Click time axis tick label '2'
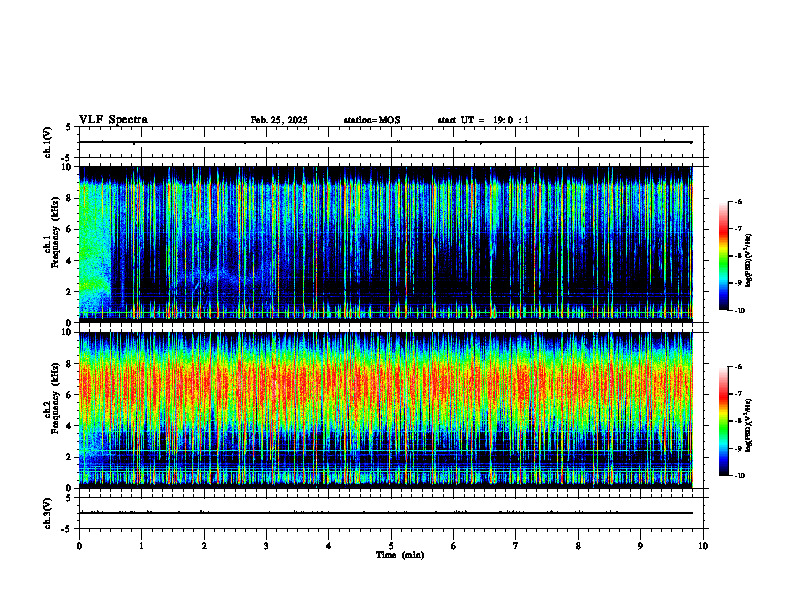The width and height of the screenshot is (792, 612). pyautogui.click(x=204, y=546)
